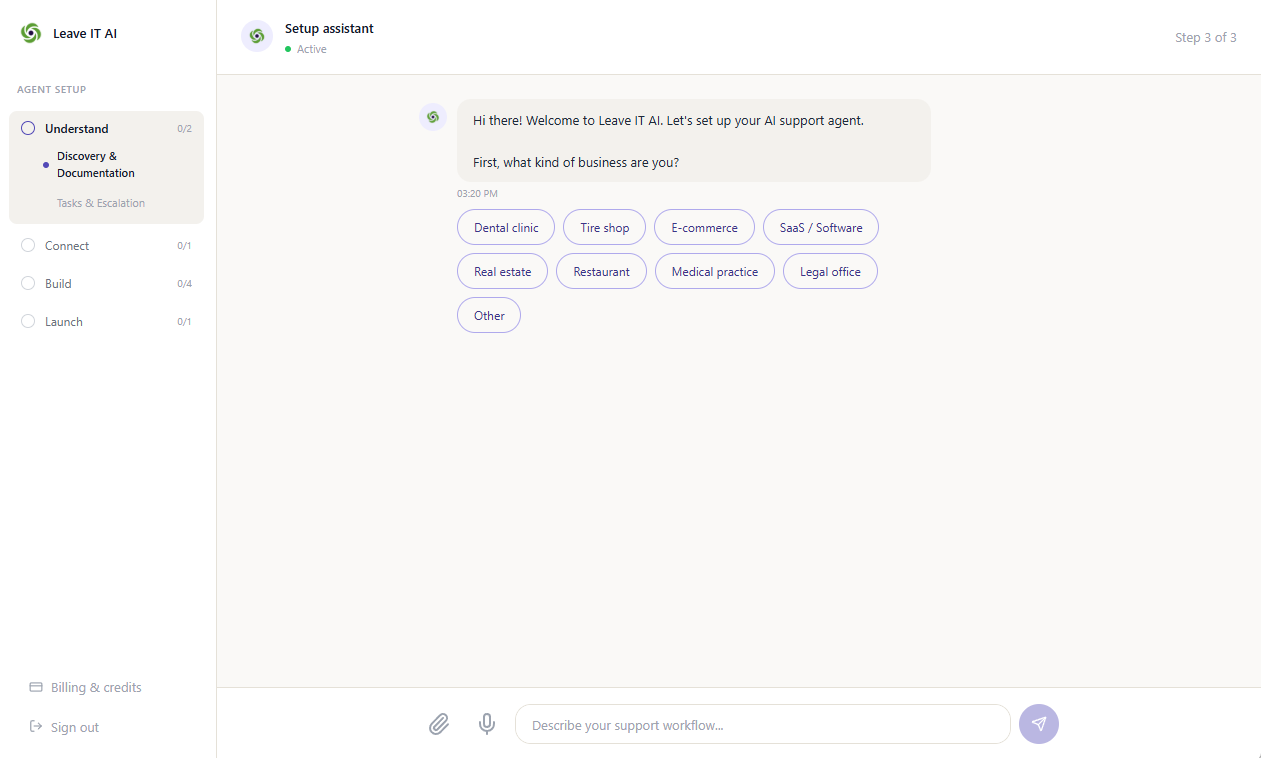Image resolution: width=1261 pixels, height=758 pixels.
Task: Click the welcome message bubble
Action: click(694, 140)
